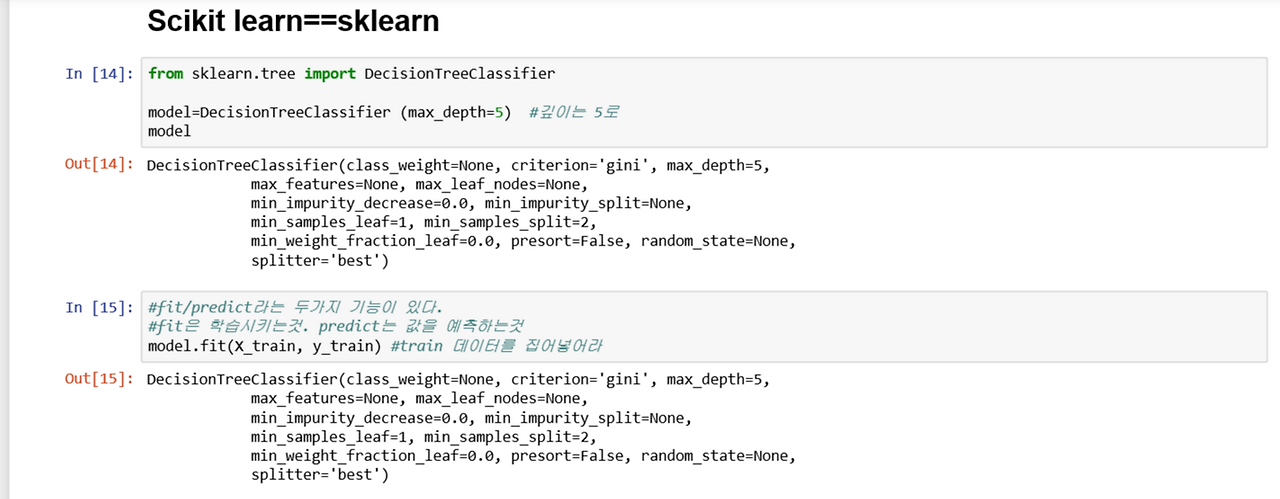Select the In [15] cell prompt
The height and width of the screenshot is (499, 1280).
[98, 307]
